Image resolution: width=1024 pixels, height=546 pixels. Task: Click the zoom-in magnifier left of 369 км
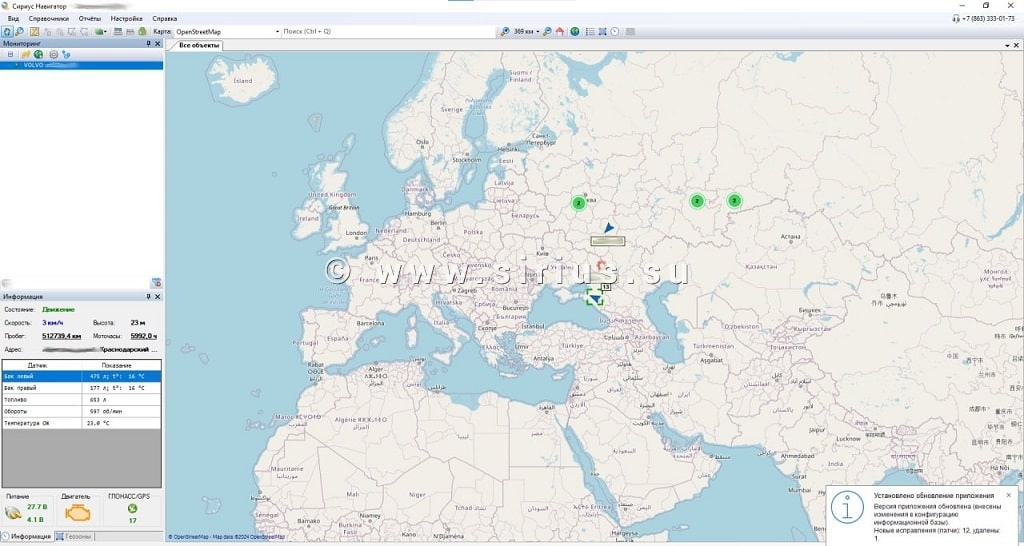point(505,32)
